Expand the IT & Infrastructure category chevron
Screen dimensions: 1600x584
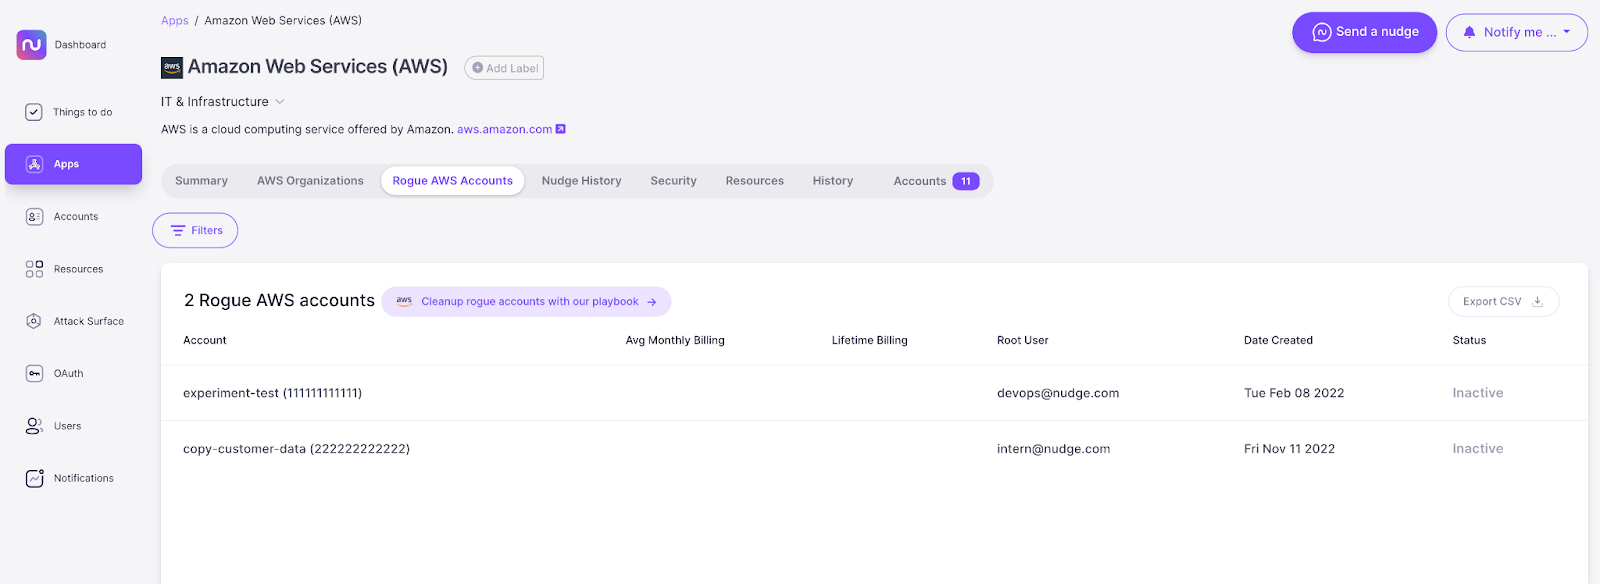click(x=280, y=102)
